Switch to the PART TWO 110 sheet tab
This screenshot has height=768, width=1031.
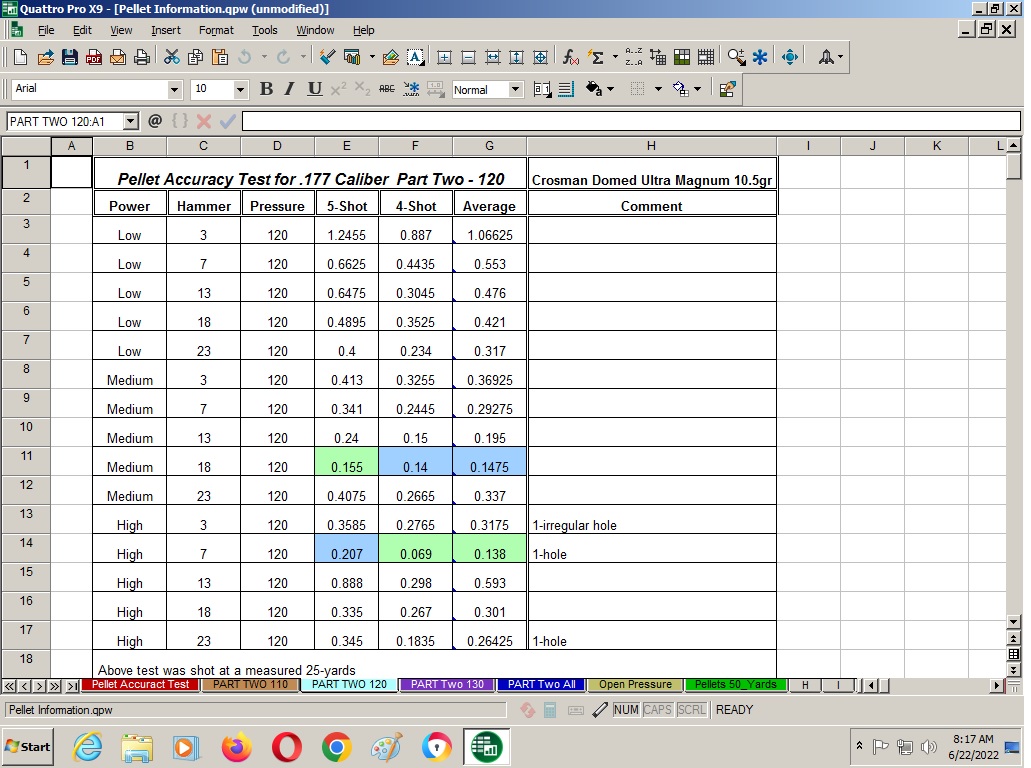pyautogui.click(x=251, y=684)
